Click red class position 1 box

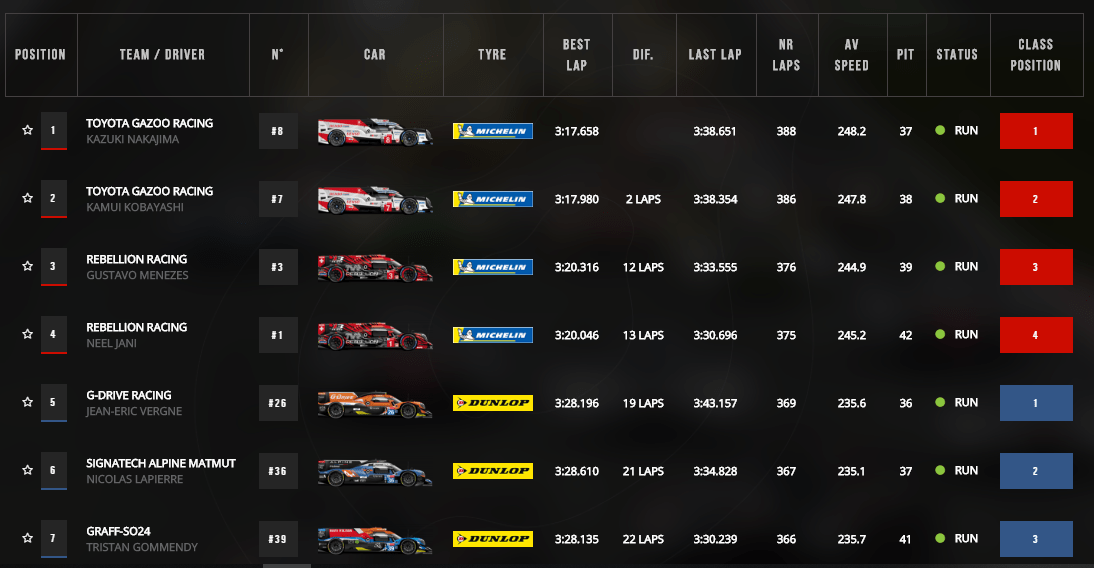(x=1036, y=131)
